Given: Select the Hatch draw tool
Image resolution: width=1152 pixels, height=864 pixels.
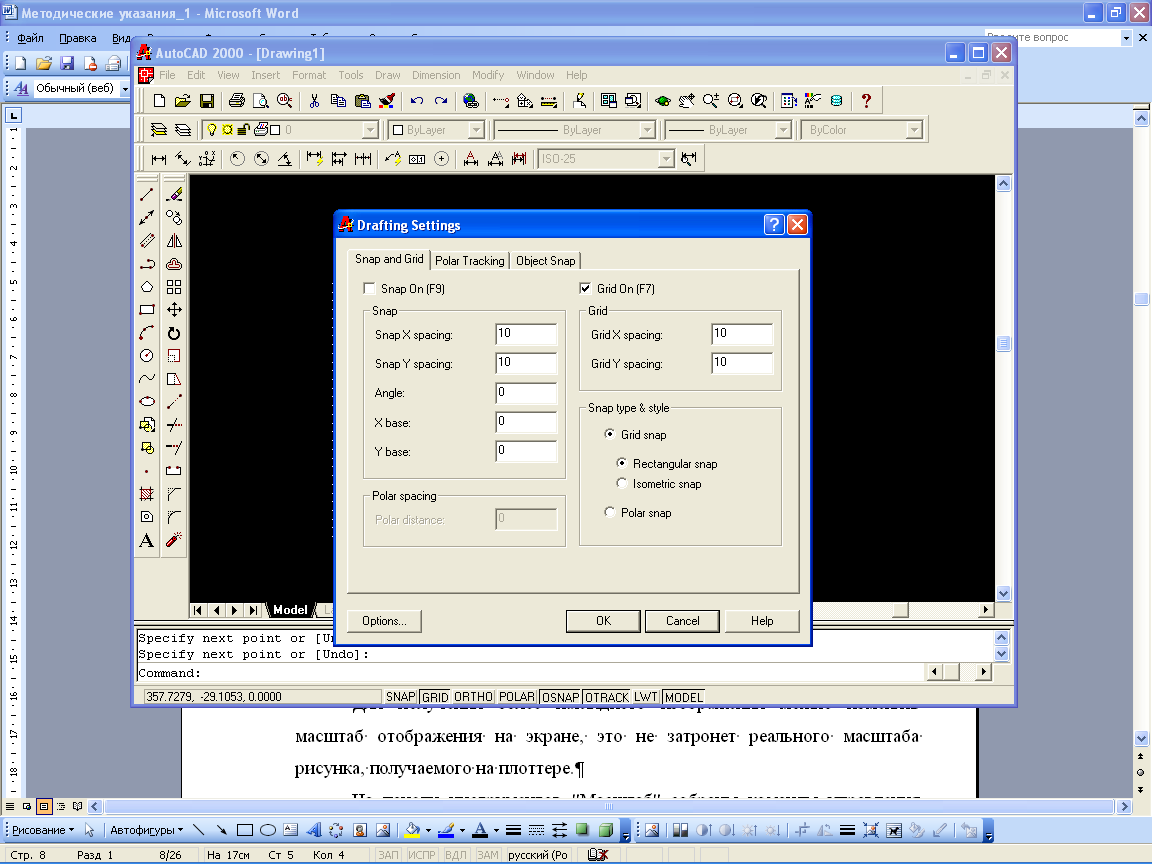Looking at the screenshot, I should [x=147, y=494].
